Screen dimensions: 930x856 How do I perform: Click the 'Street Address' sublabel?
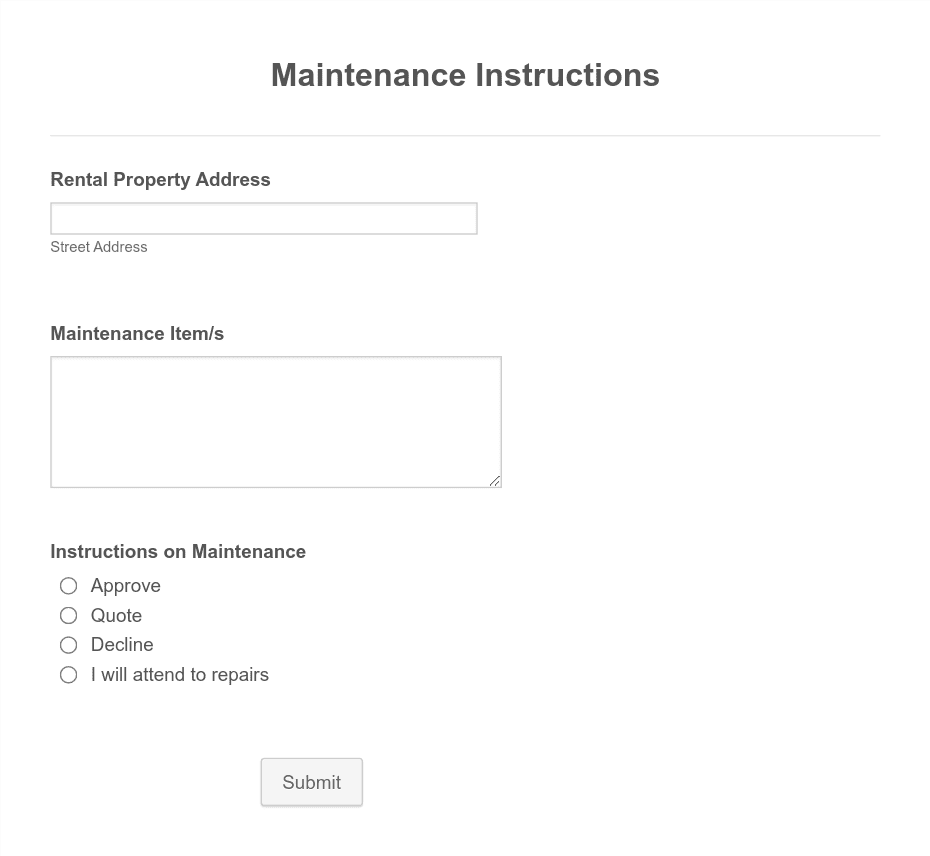coord(99,247)
